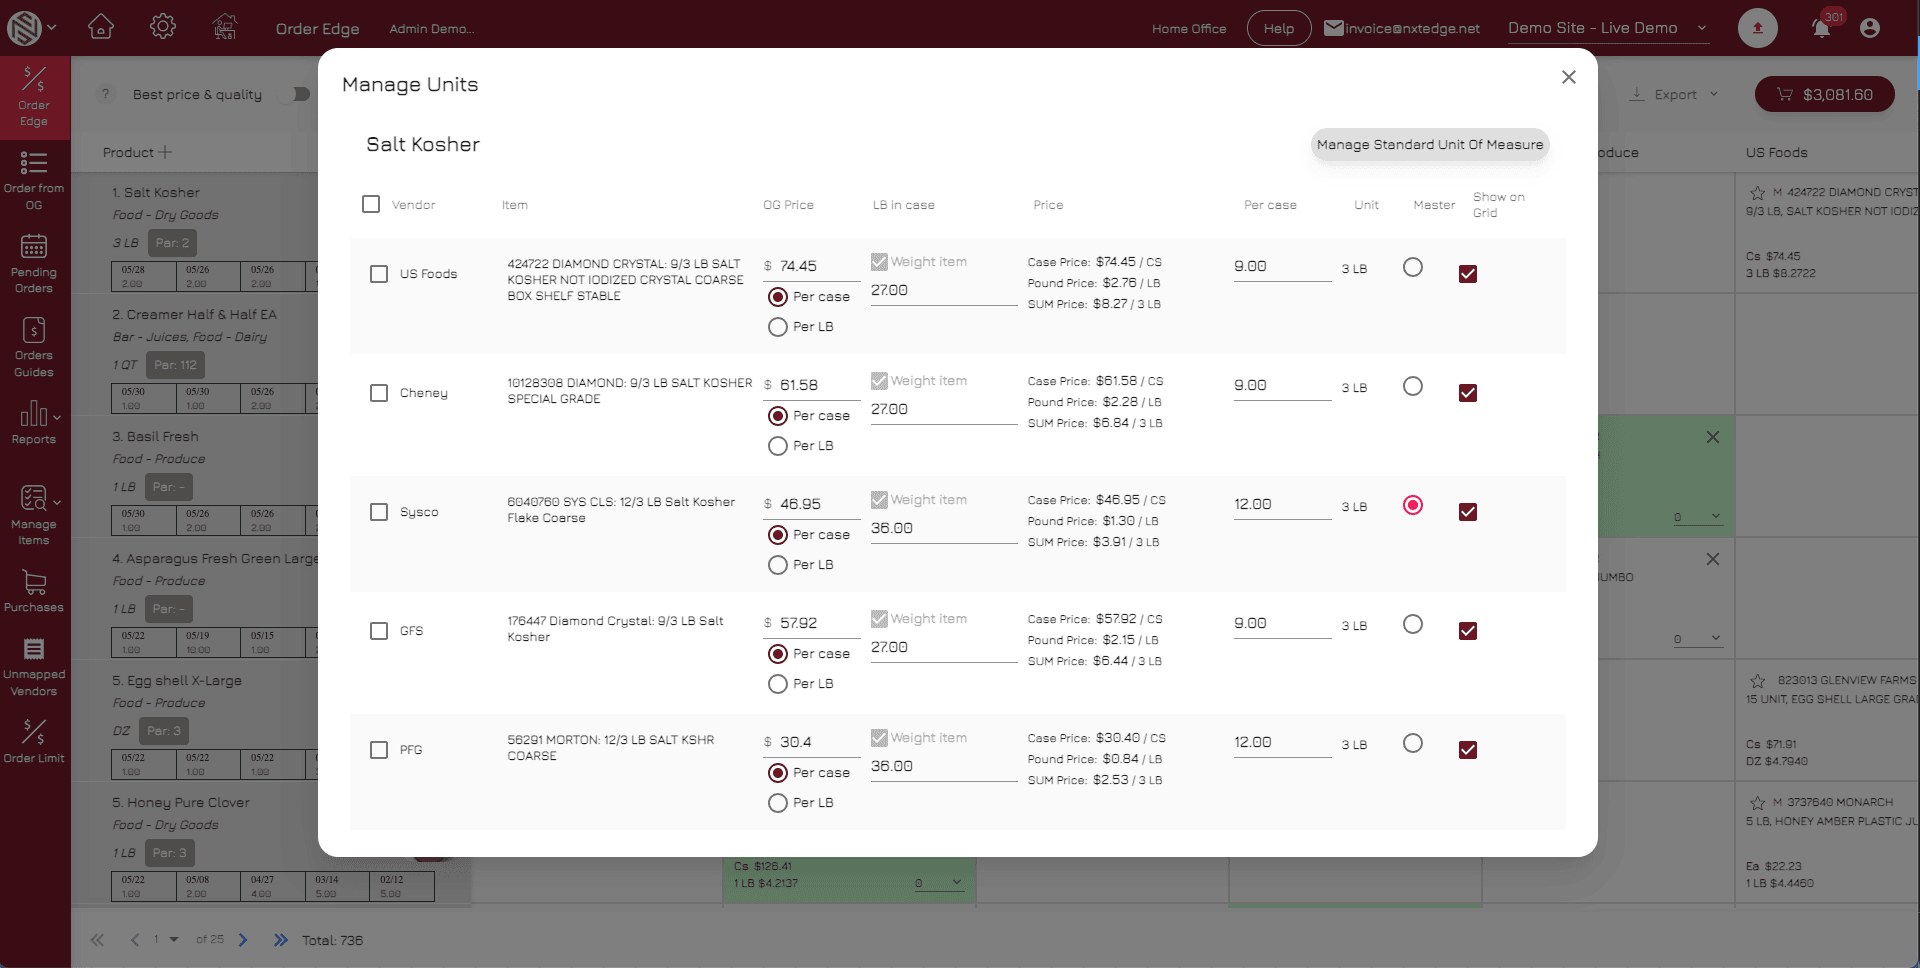Click the star icon for GLENVIEW FARMS item
This screenshot has width=1920, height=968.
tap(1757, 681)
